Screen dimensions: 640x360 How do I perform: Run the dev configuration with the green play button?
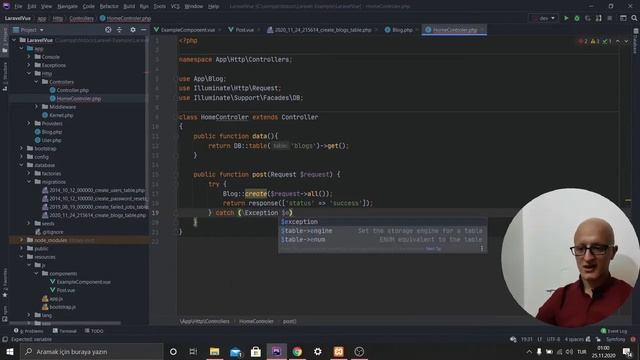(x=566, y=18)
